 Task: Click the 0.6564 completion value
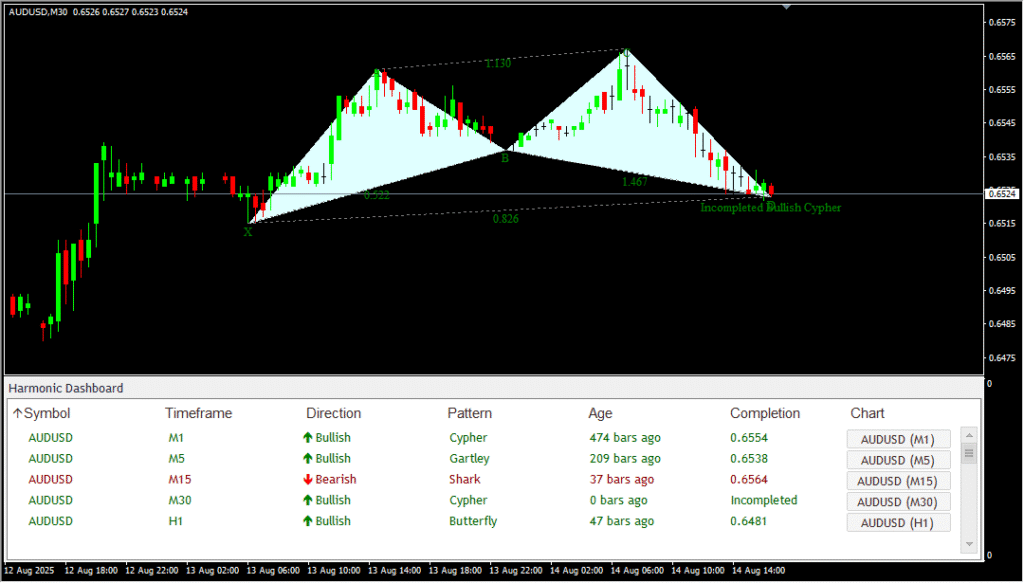click(x=749, y=480)
